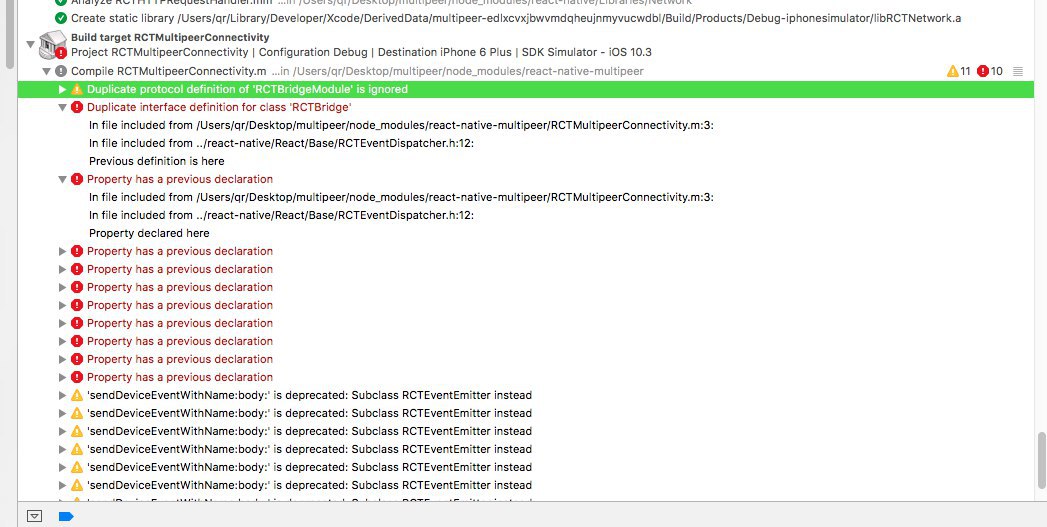Click the toolbox icon of the RCTMultipeerConnectivity target

53,44
